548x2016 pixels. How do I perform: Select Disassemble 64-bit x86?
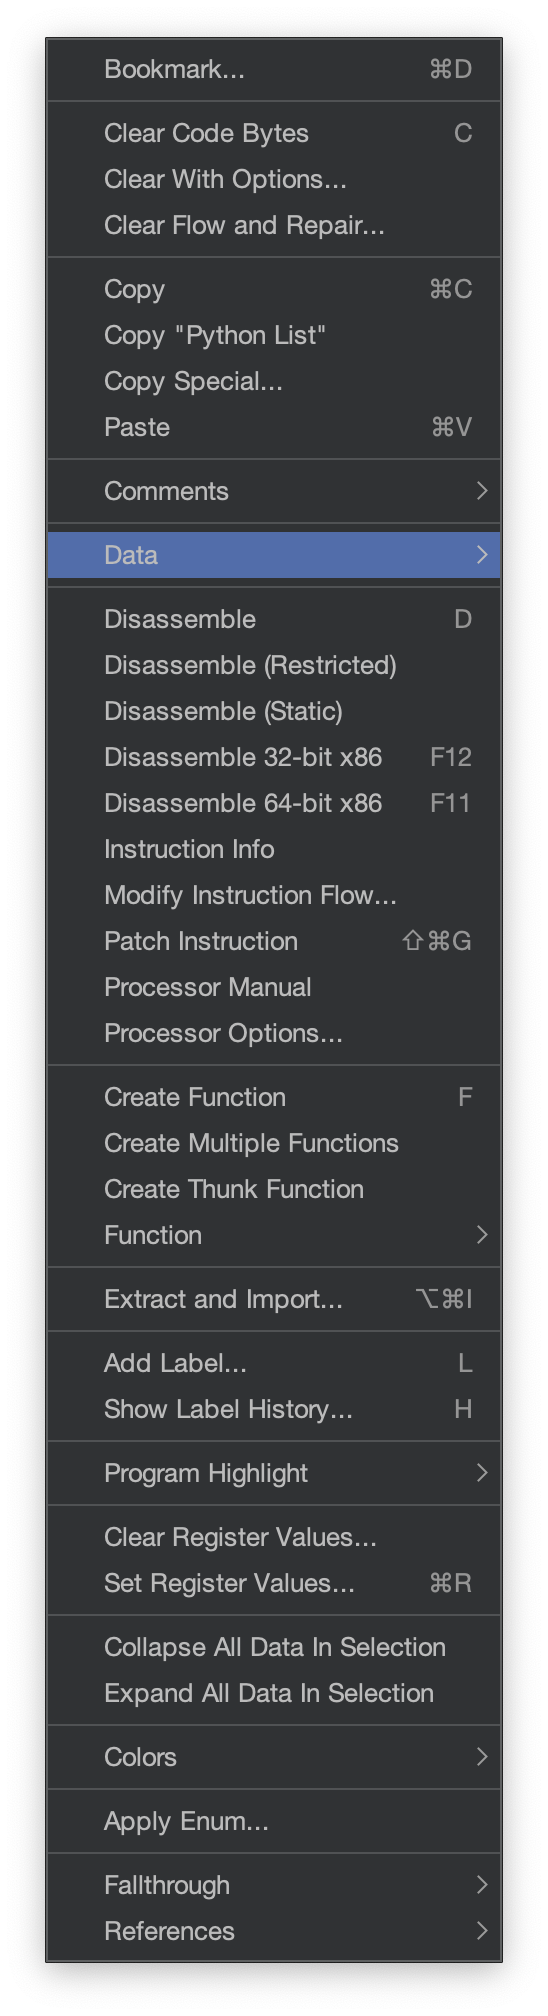coord(274,803)
